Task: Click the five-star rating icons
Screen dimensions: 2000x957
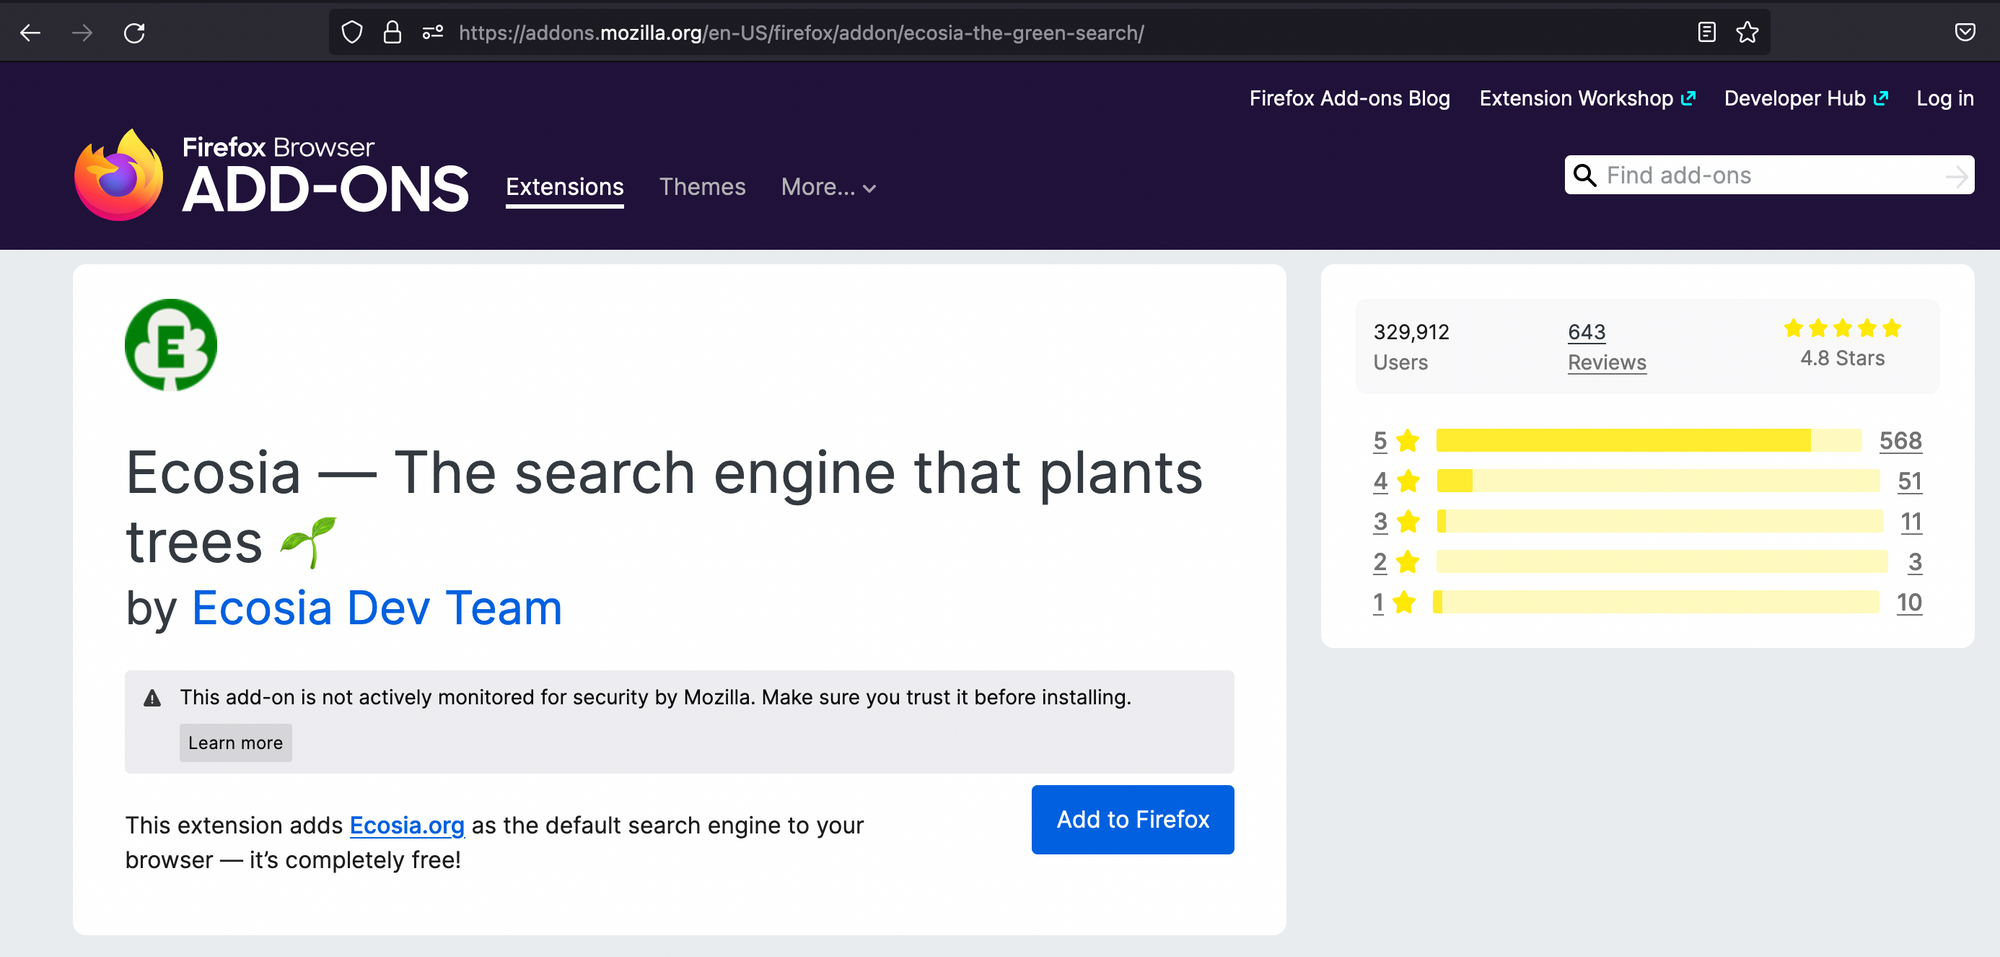Action: pos(1843,328)
